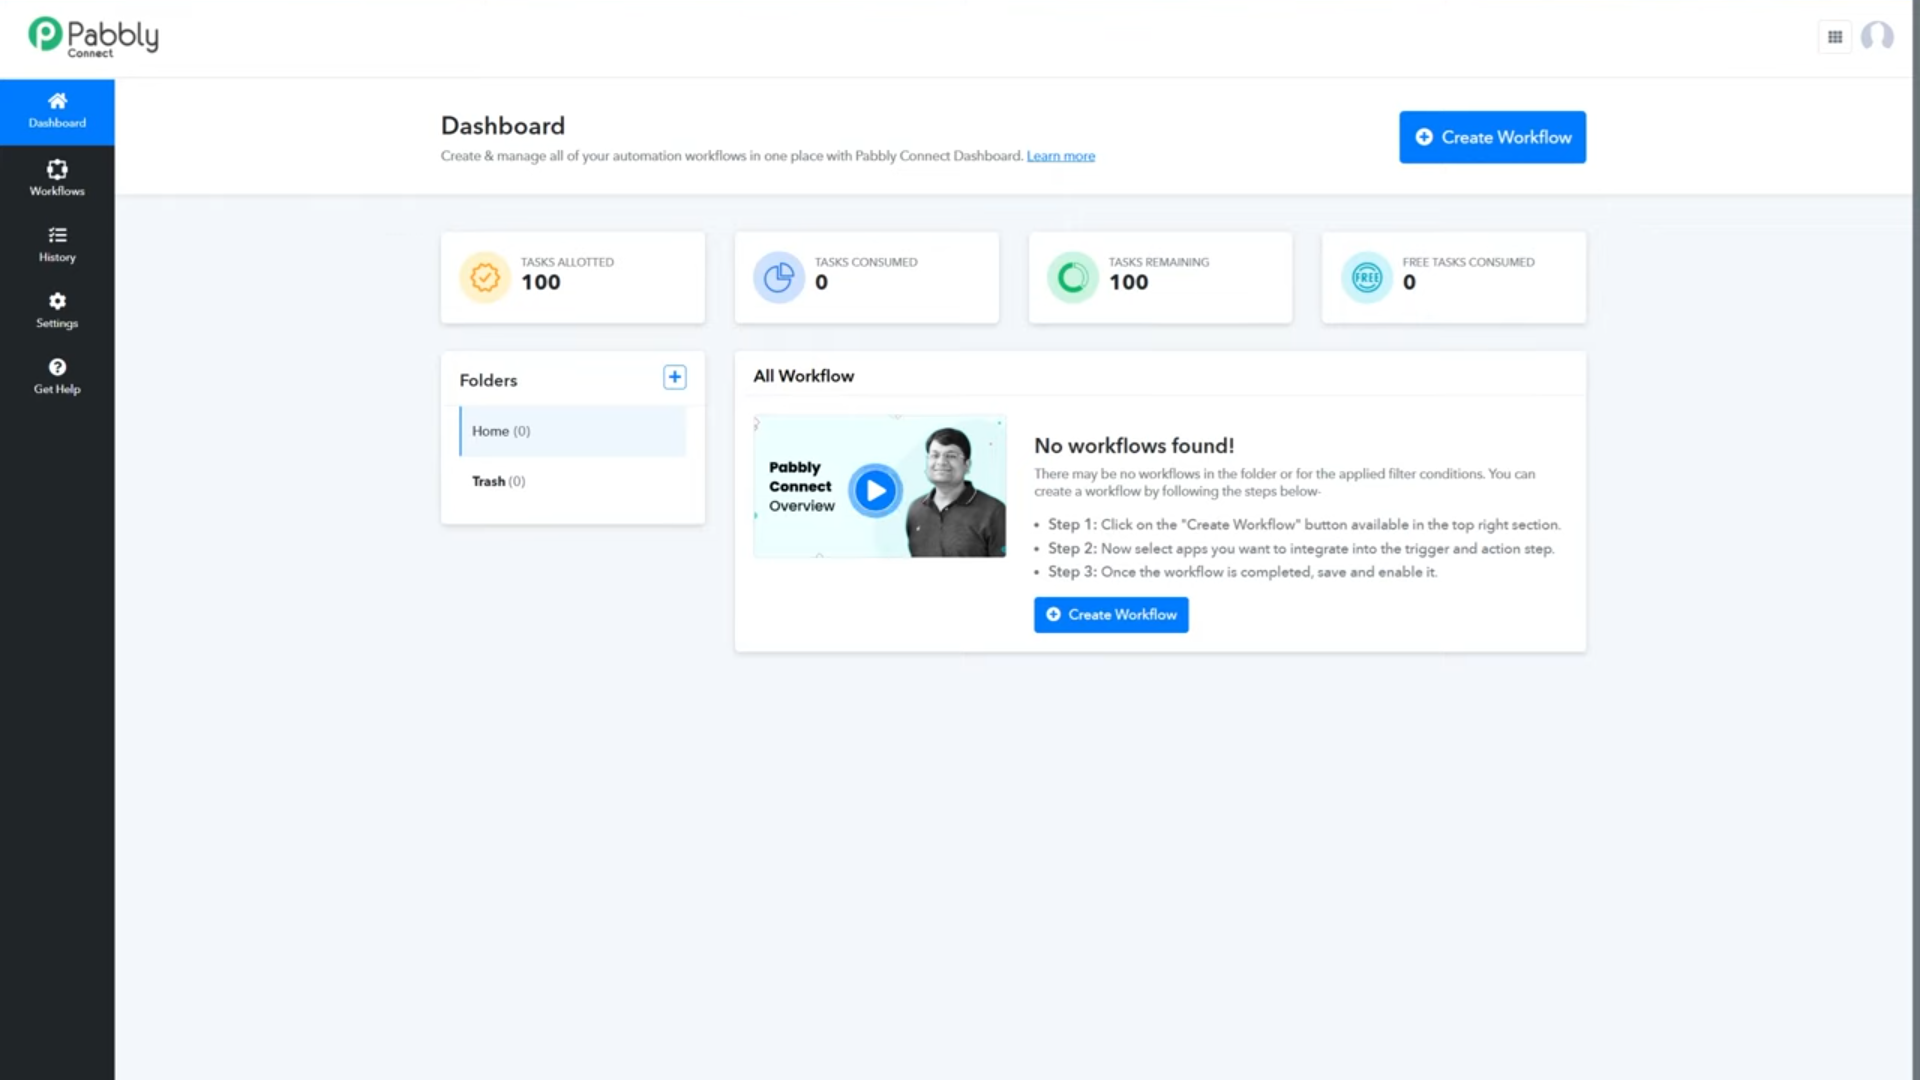Click the Tasks Consumed pie icon

[x=779, y=277]
